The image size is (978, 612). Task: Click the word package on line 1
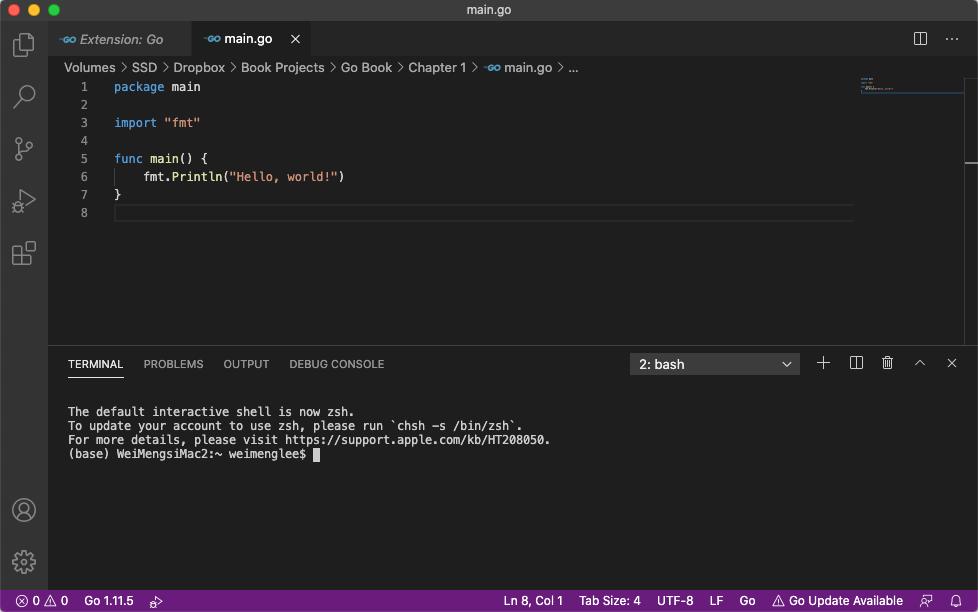click(139, 87)
